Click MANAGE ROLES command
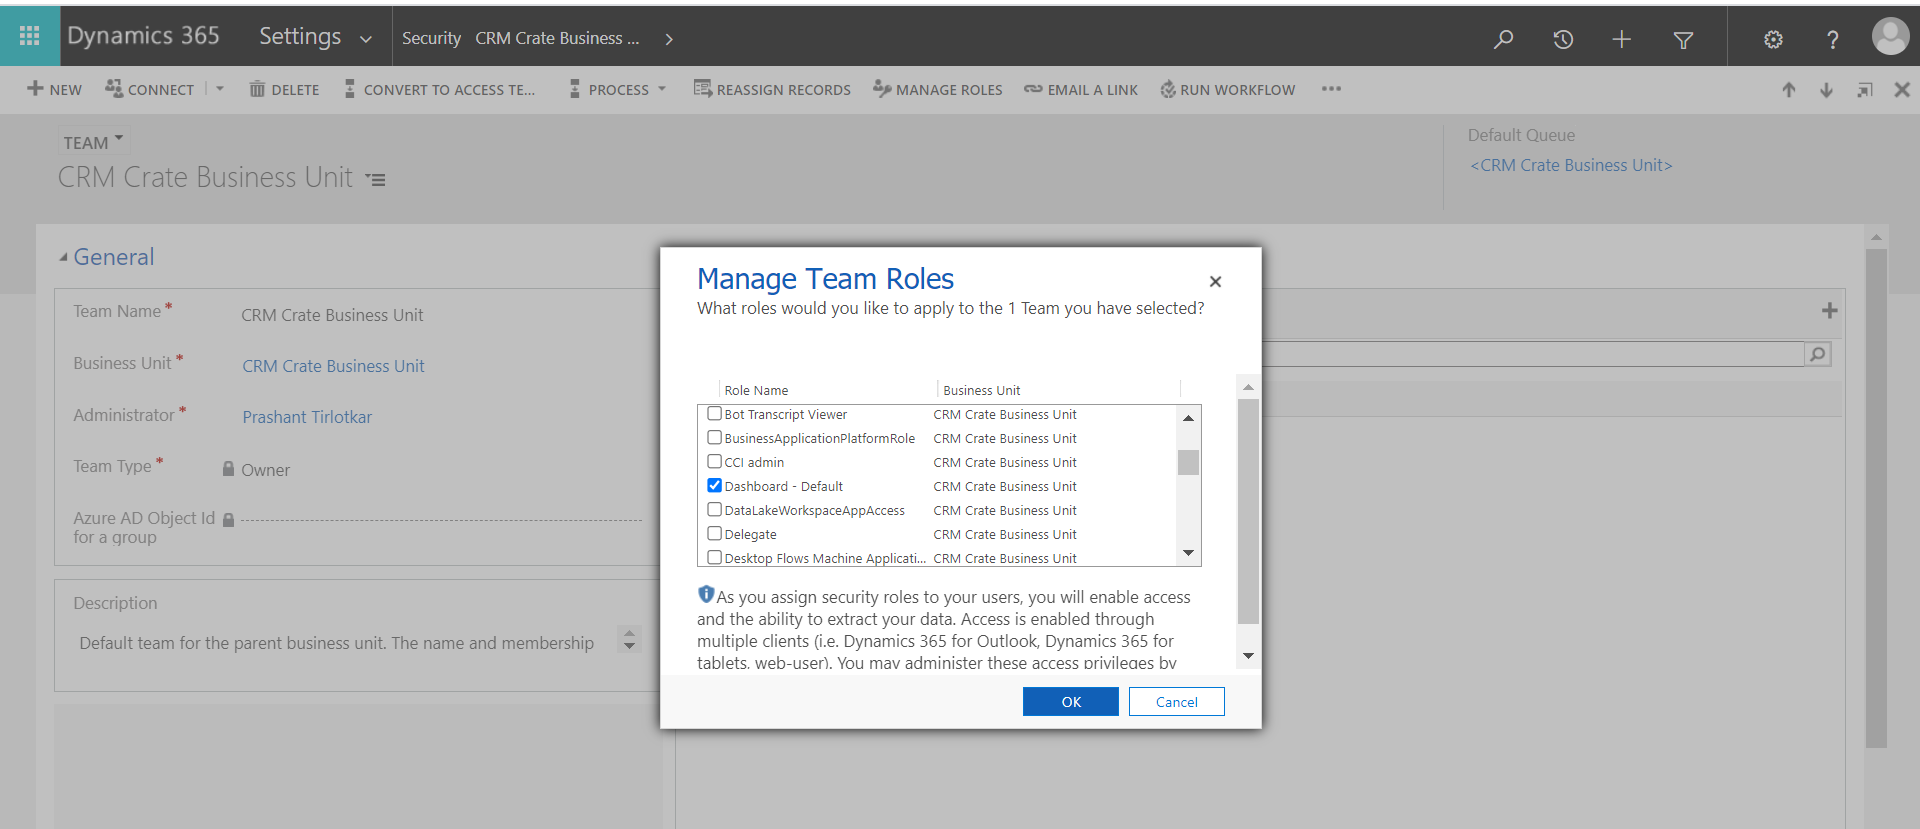Screen dimensions: 1920x829 pos(937,89)
